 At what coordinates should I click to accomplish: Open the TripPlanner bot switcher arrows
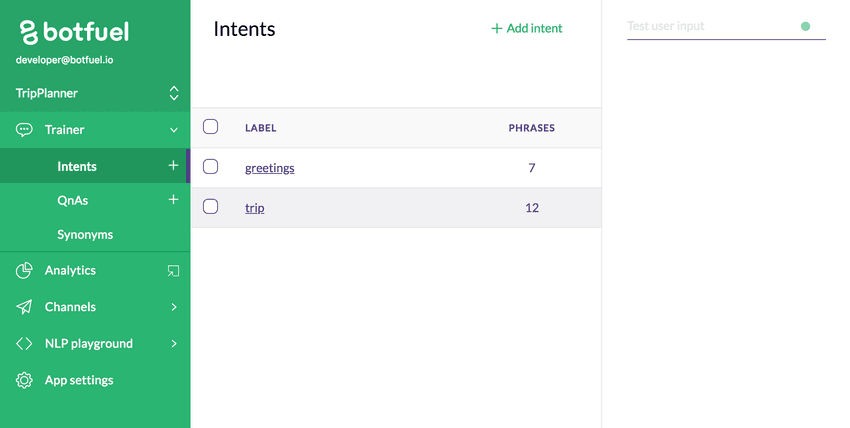(174, 93)
